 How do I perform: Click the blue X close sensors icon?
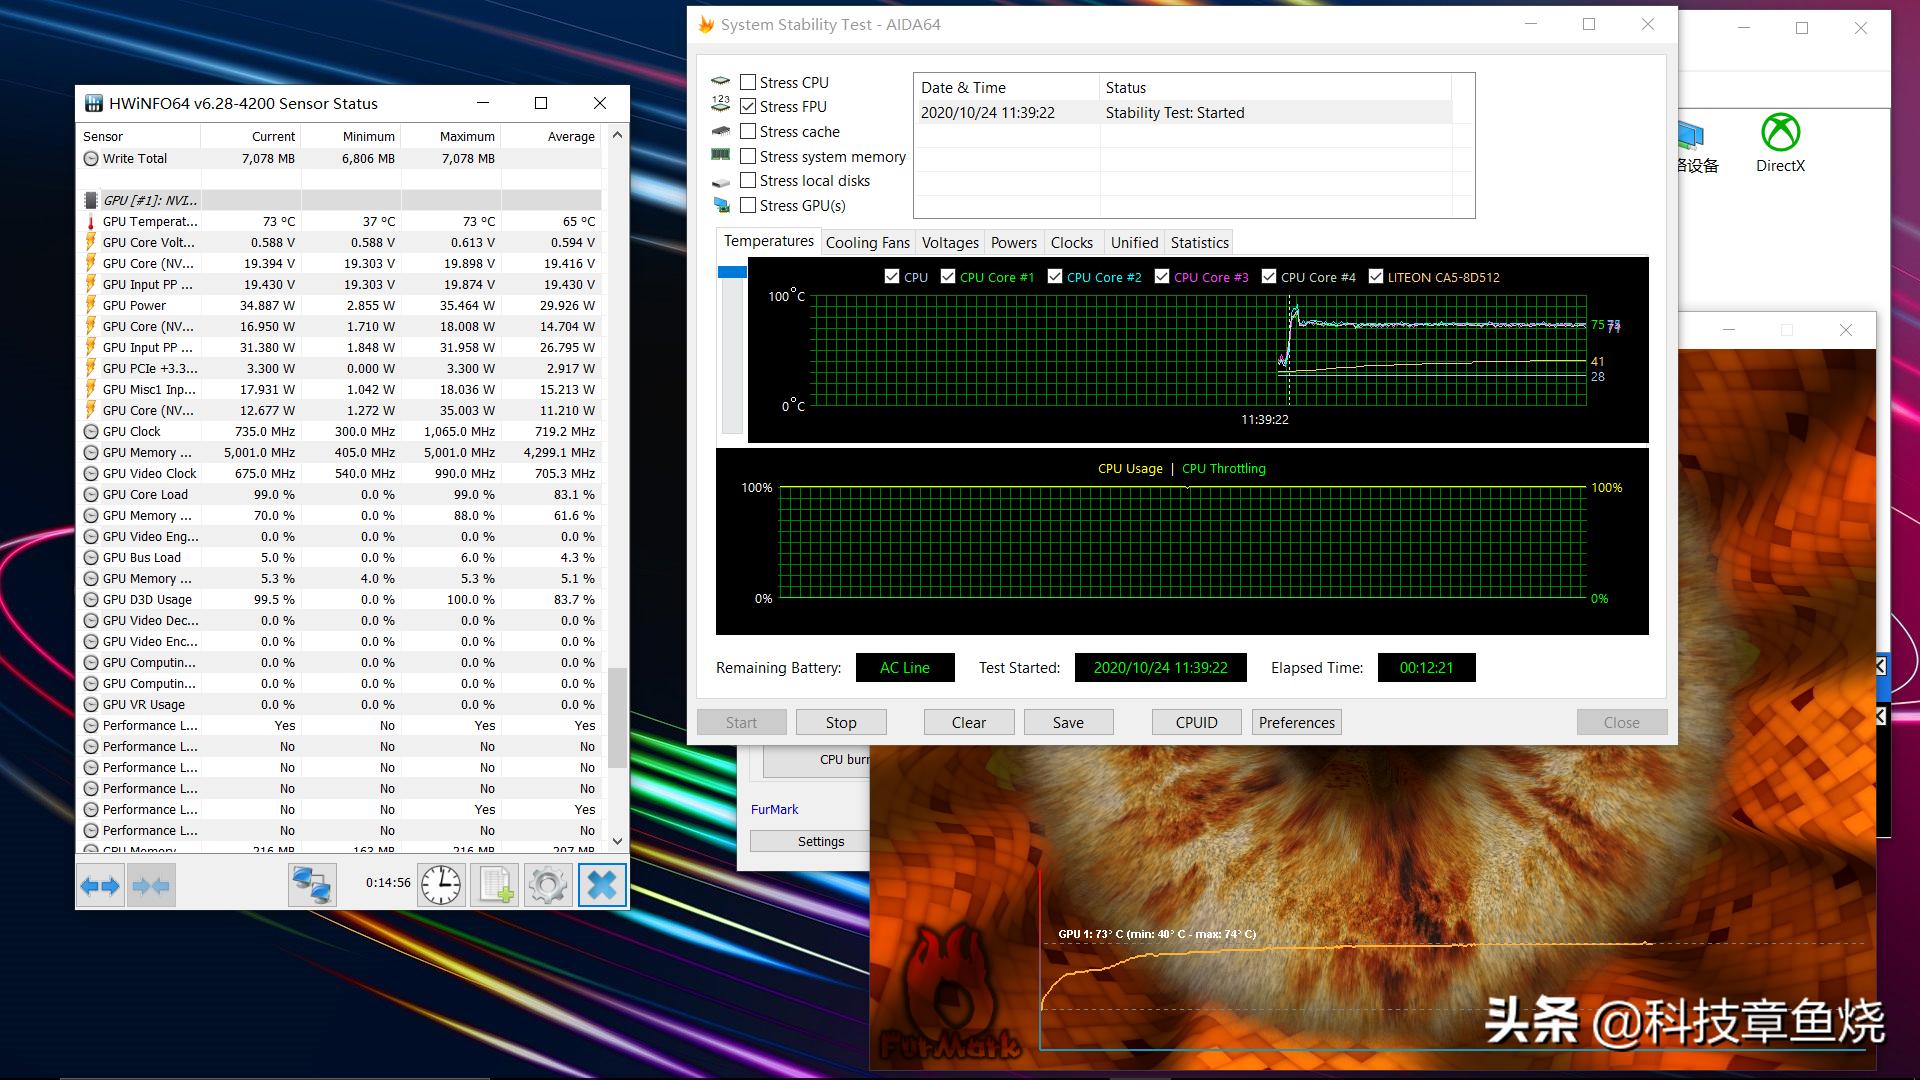coord(601,885)
